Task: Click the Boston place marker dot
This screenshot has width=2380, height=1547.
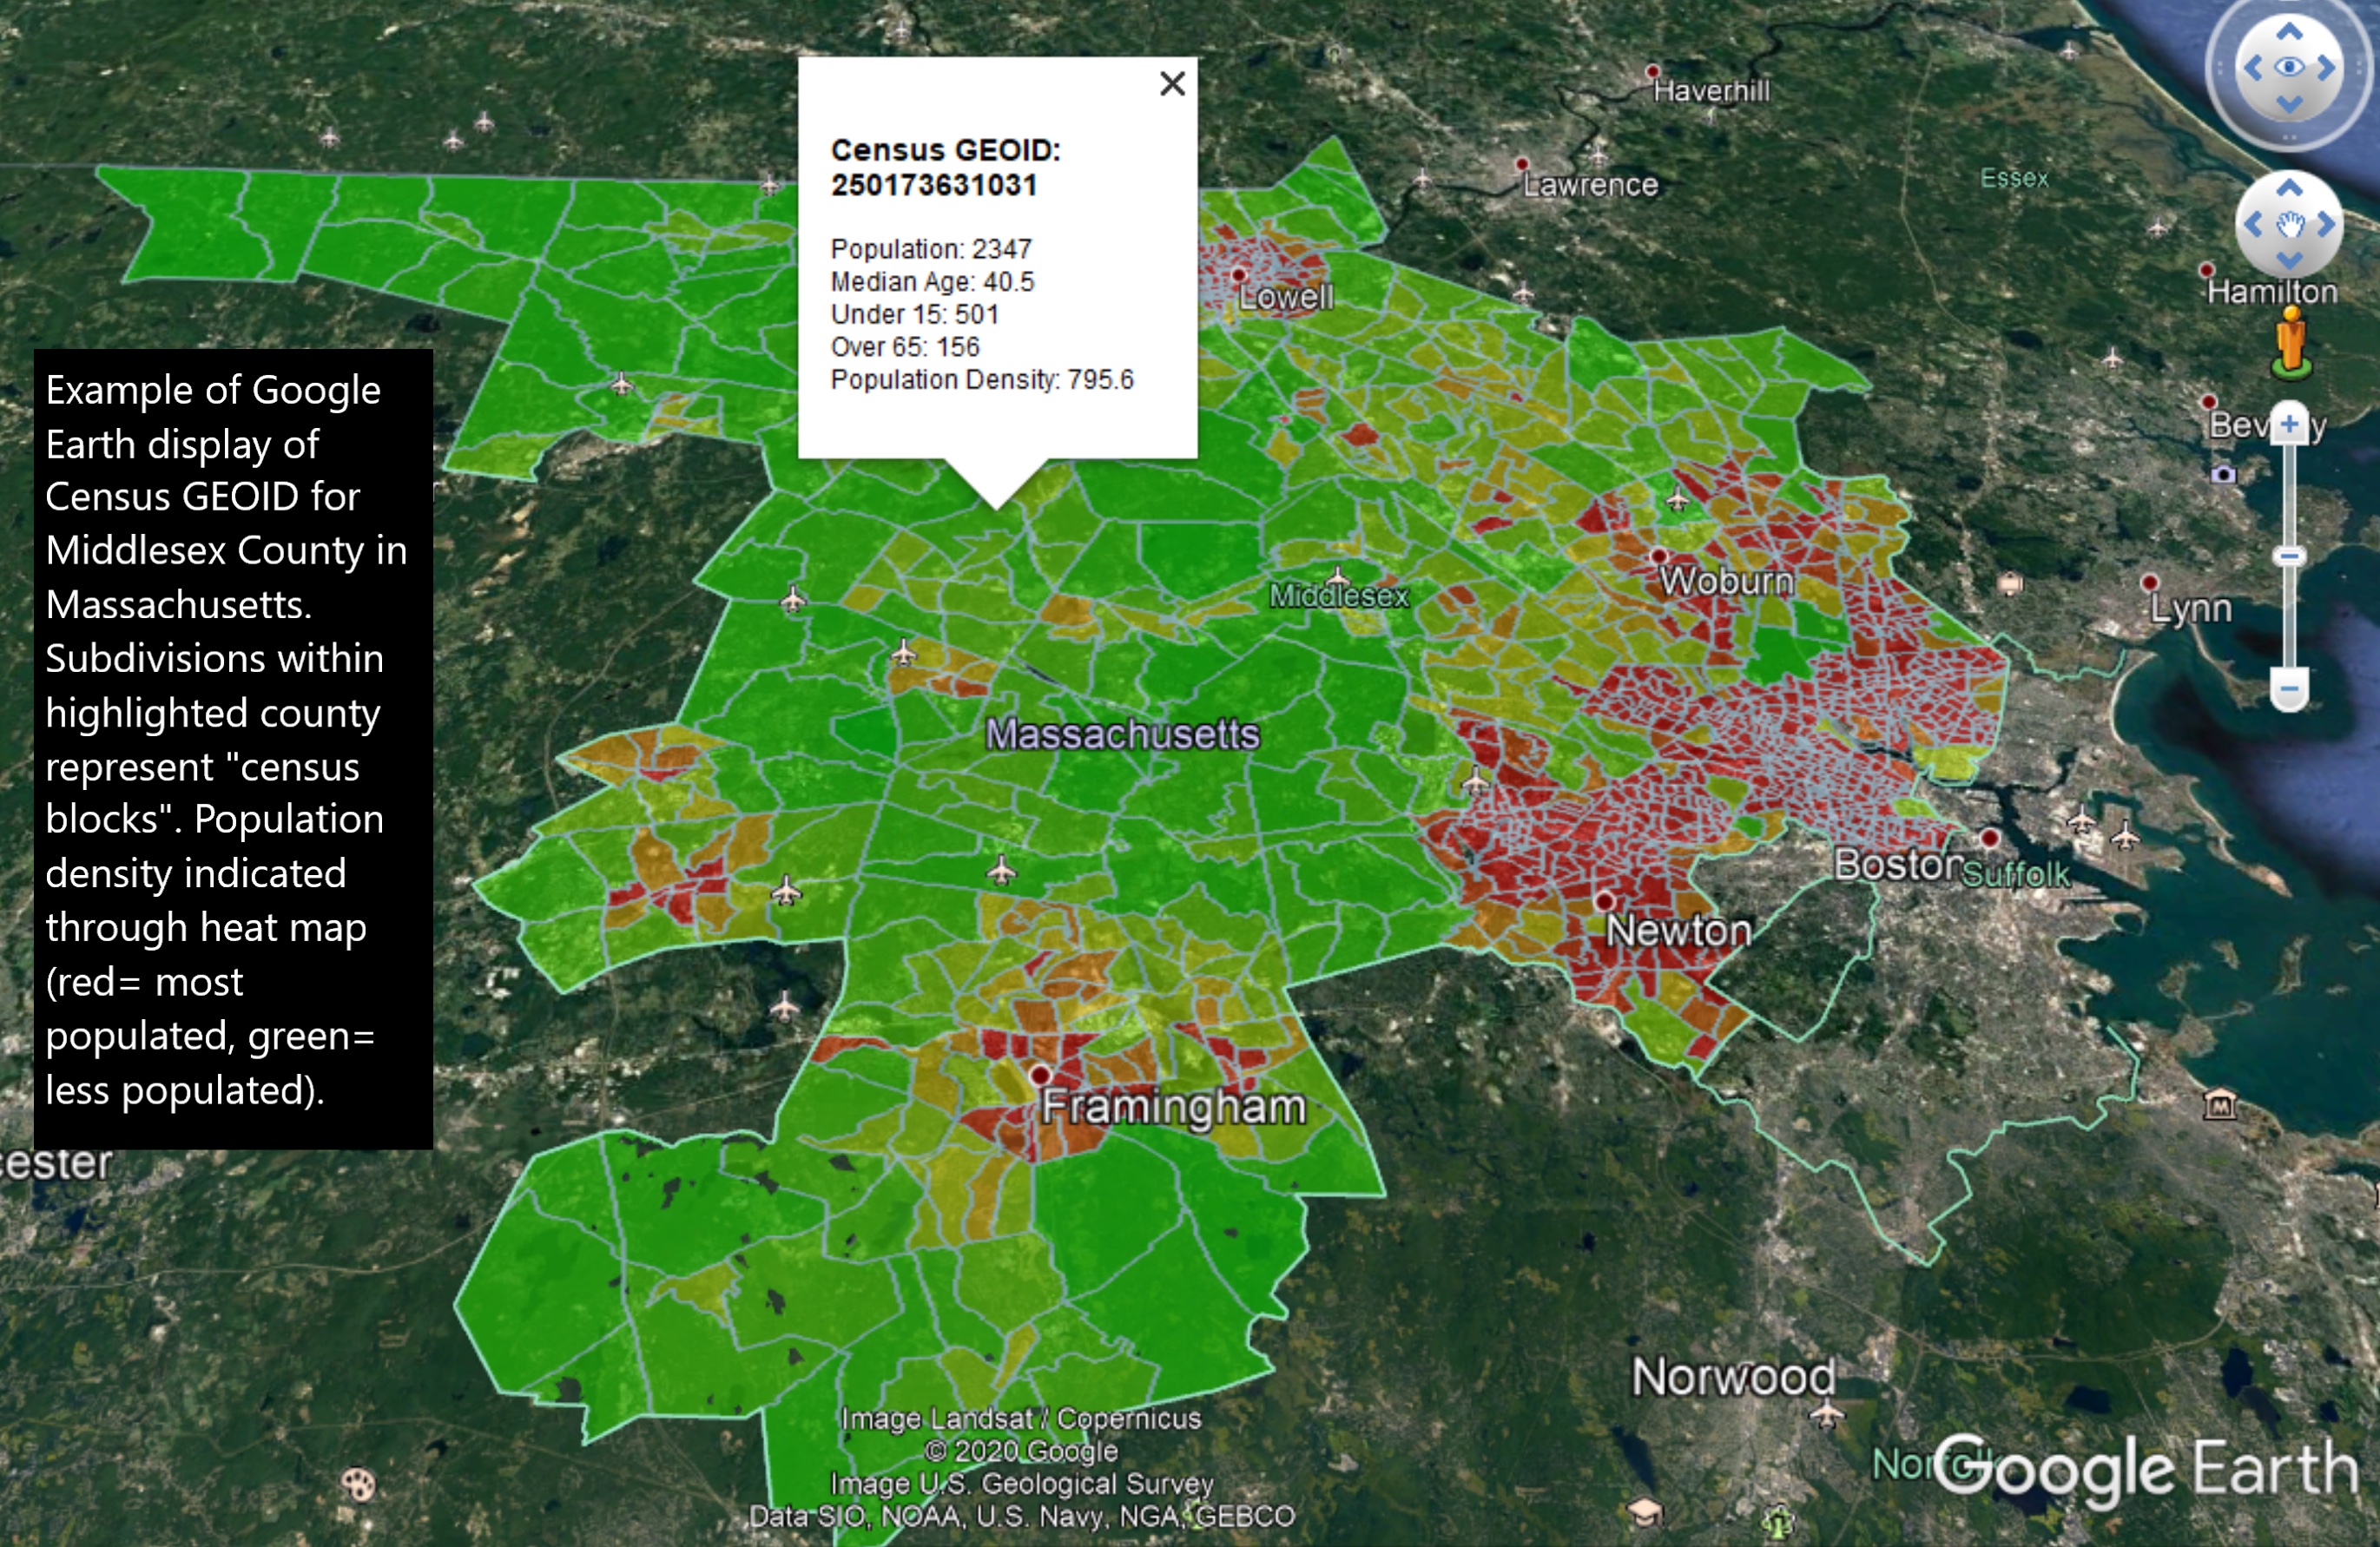Action: click(x=1990, y=837)
